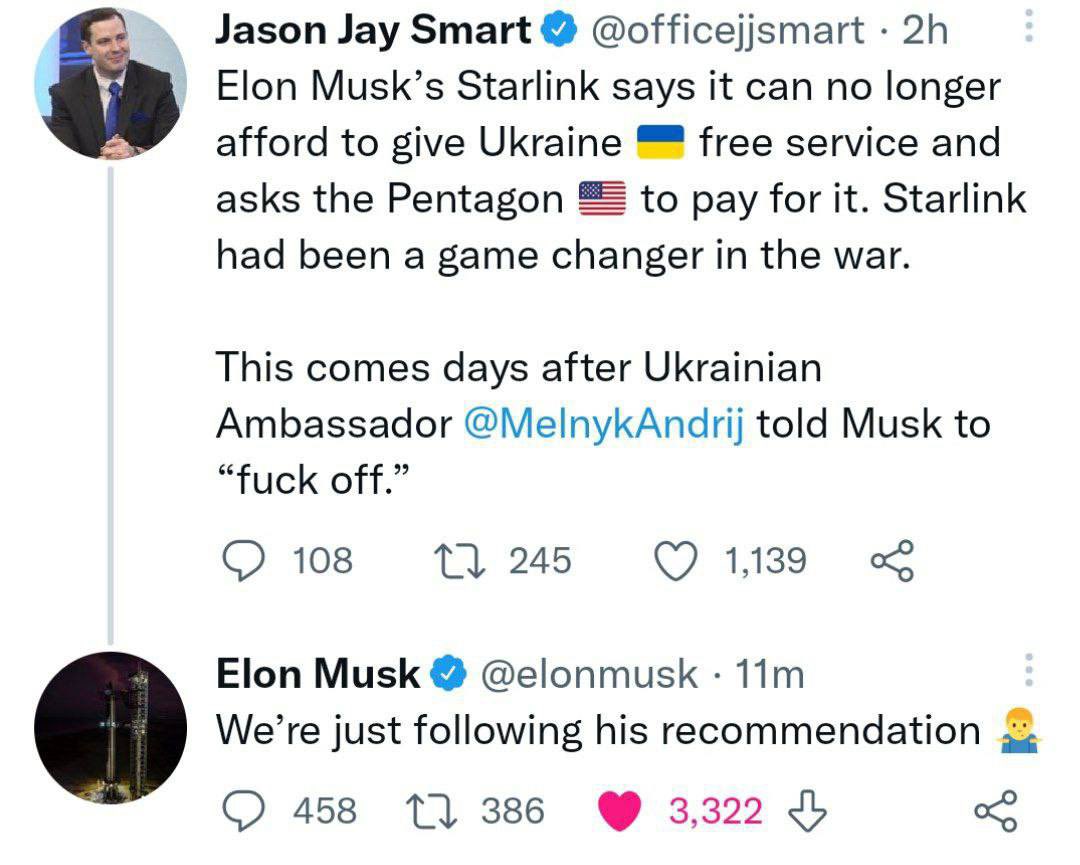Click the Jason Jay Smart display name
The width and height of the screenshot is (1080, 865).
(x=373, y=30)
